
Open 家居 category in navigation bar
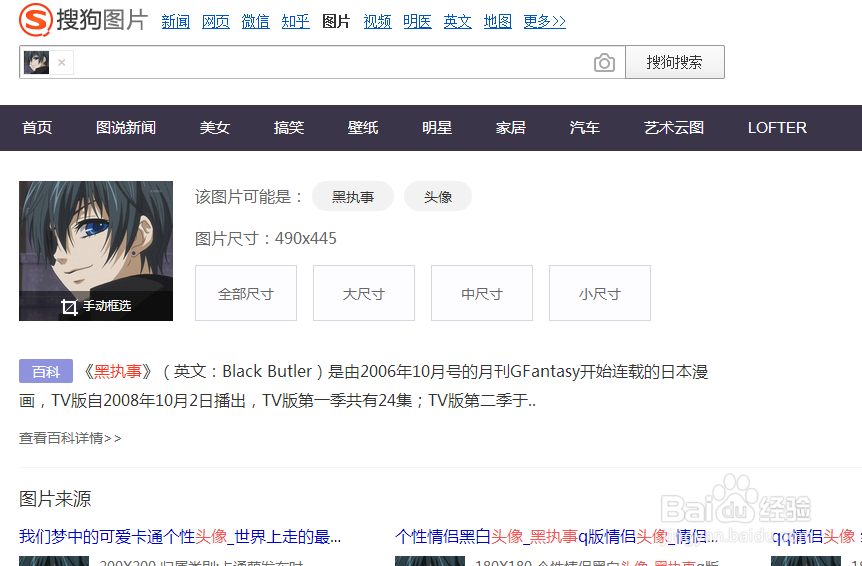point(511,127)
